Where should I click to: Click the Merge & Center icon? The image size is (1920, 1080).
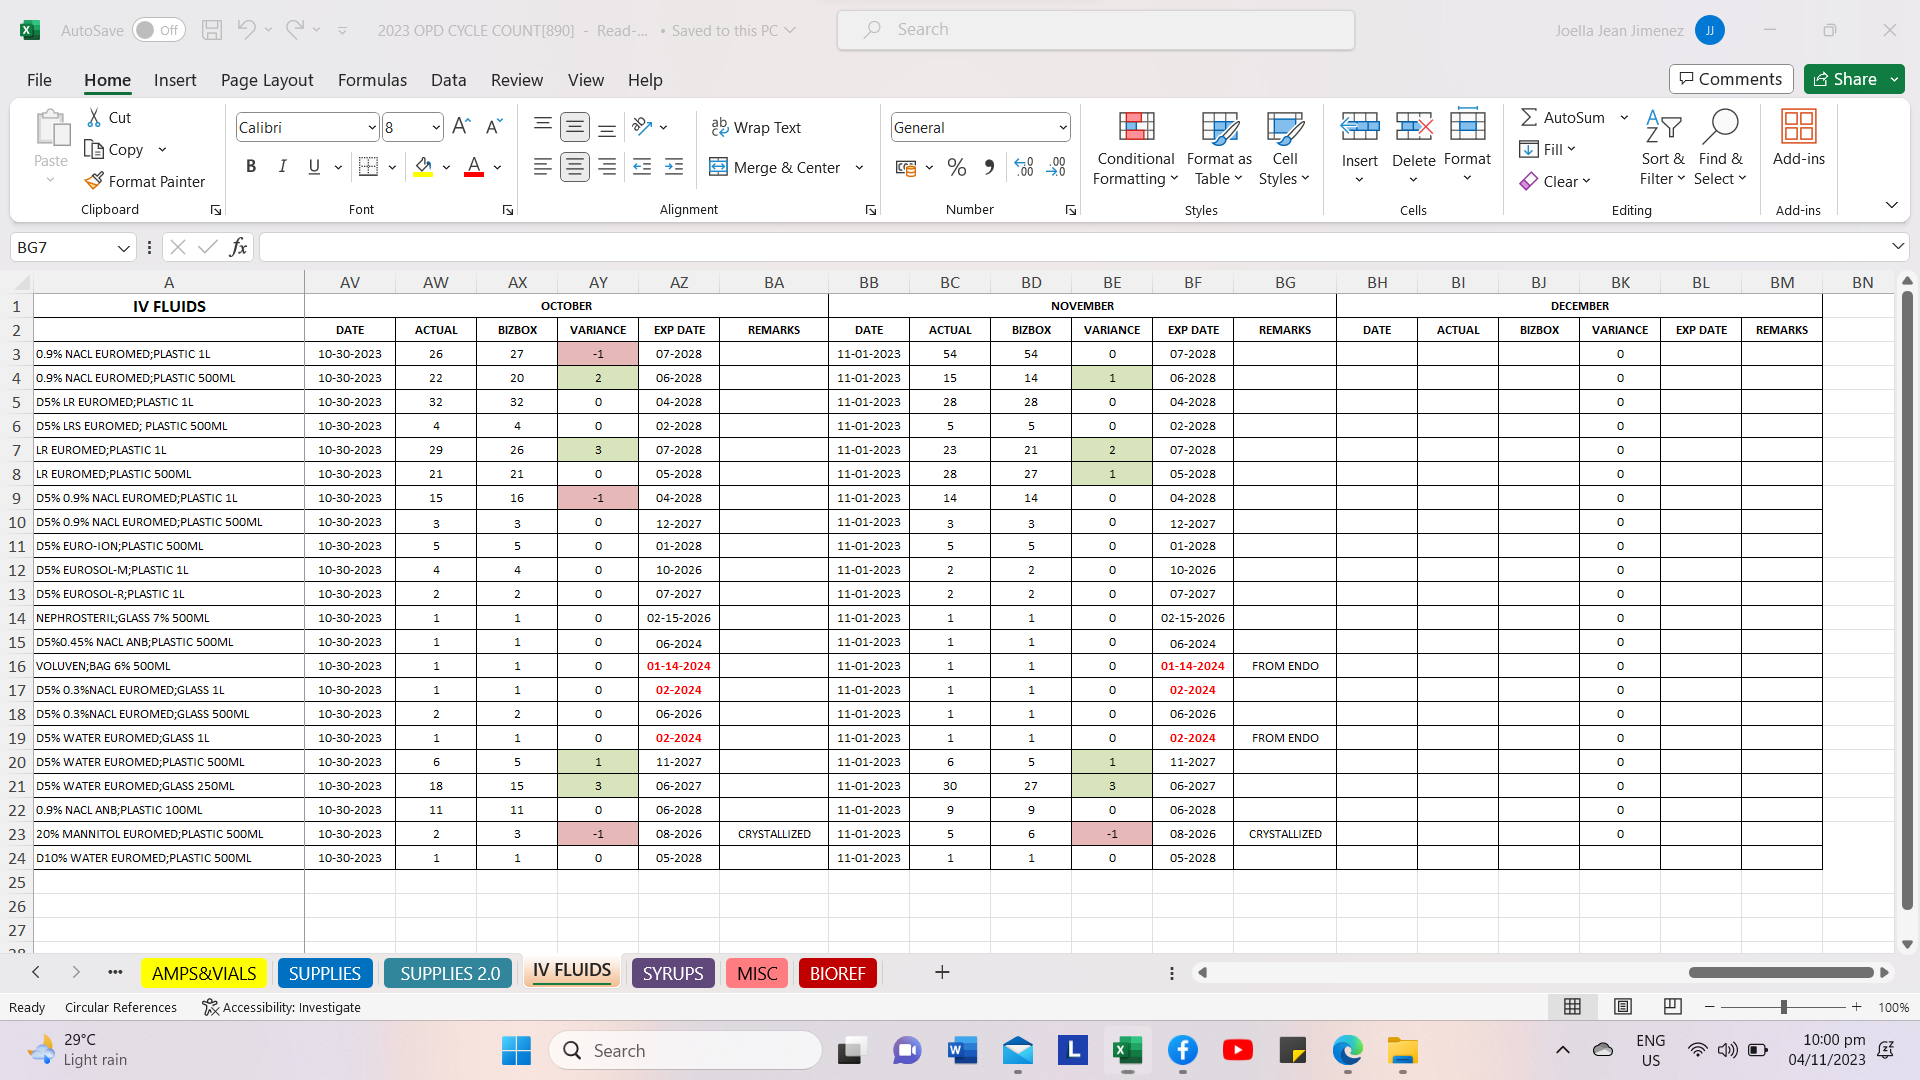pos(718,167)
